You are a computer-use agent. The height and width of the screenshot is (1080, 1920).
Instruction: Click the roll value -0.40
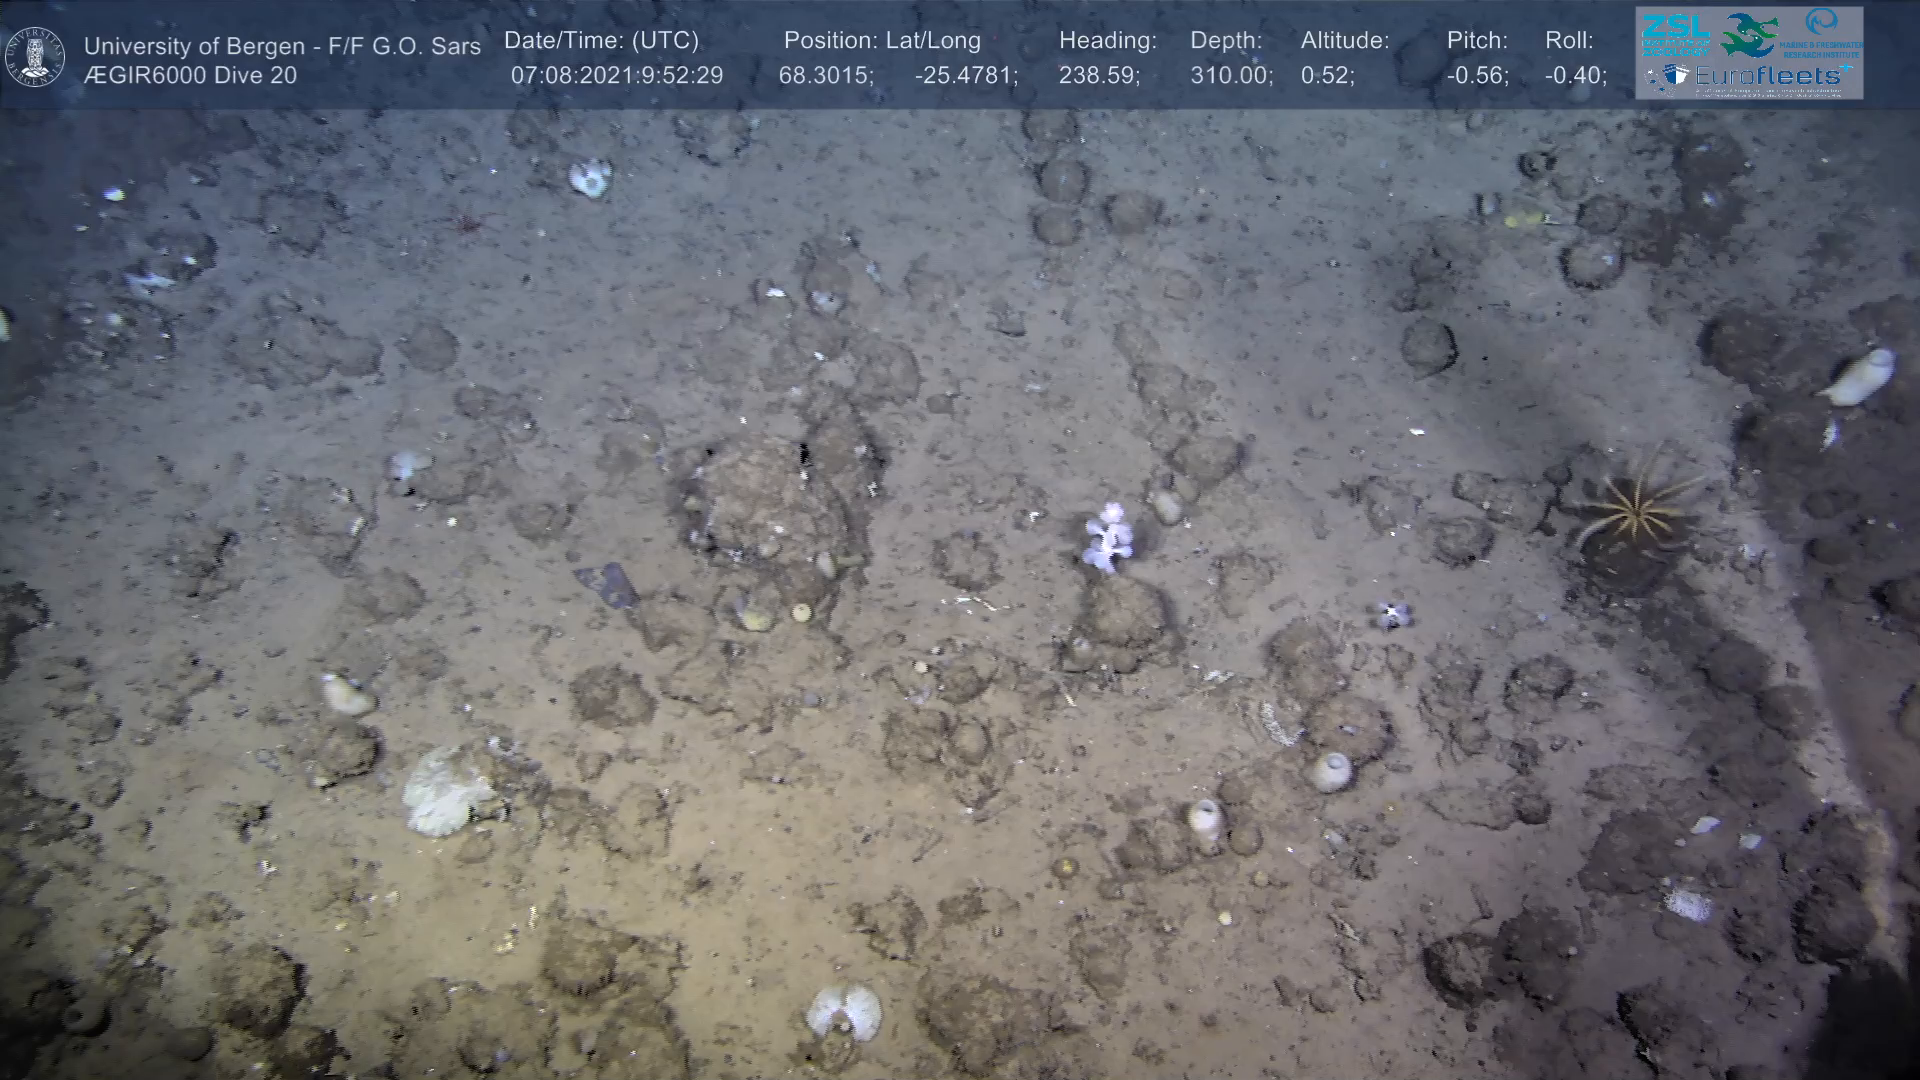pyautogui.click(x=1575, y=76)
